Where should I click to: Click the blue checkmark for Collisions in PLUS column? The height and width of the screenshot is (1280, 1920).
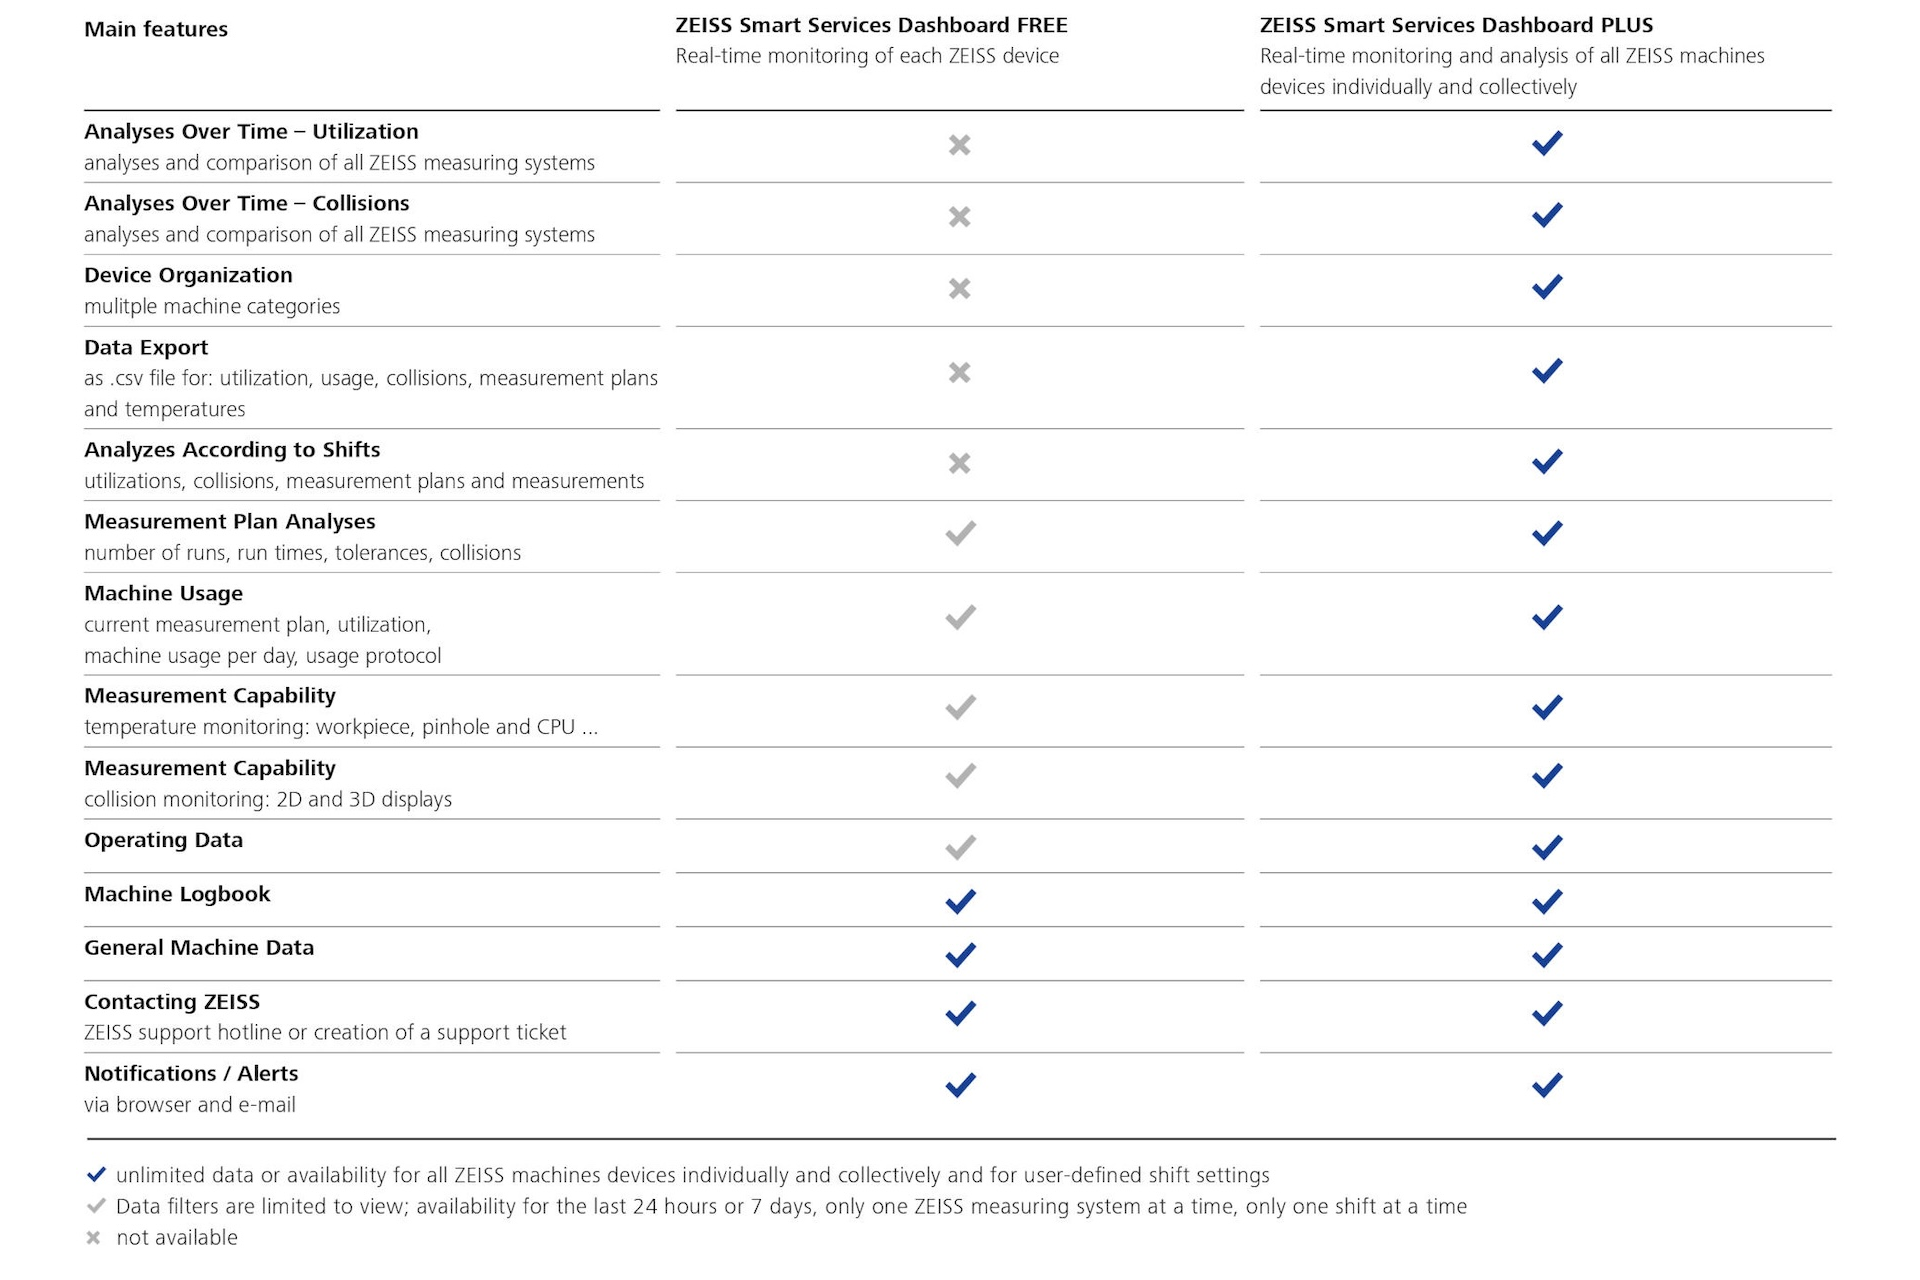coord(1546,215)
